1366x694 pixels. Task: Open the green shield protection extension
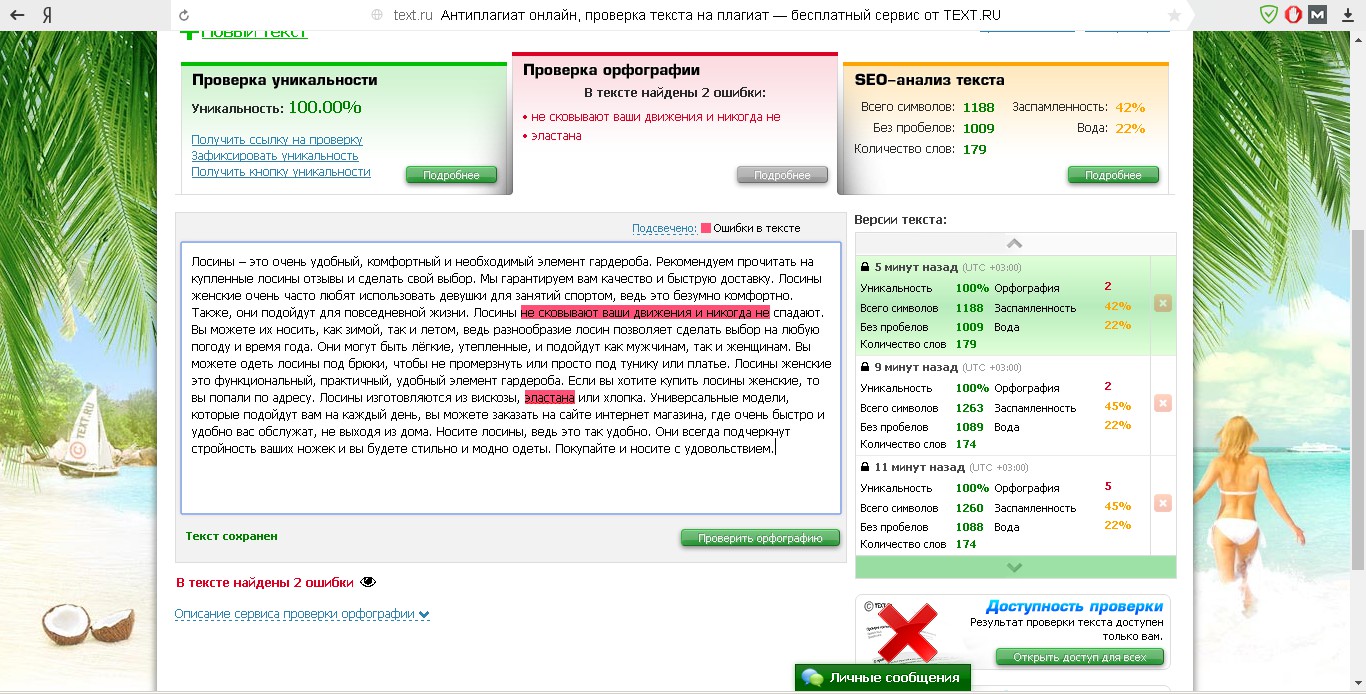[1269, 15]
